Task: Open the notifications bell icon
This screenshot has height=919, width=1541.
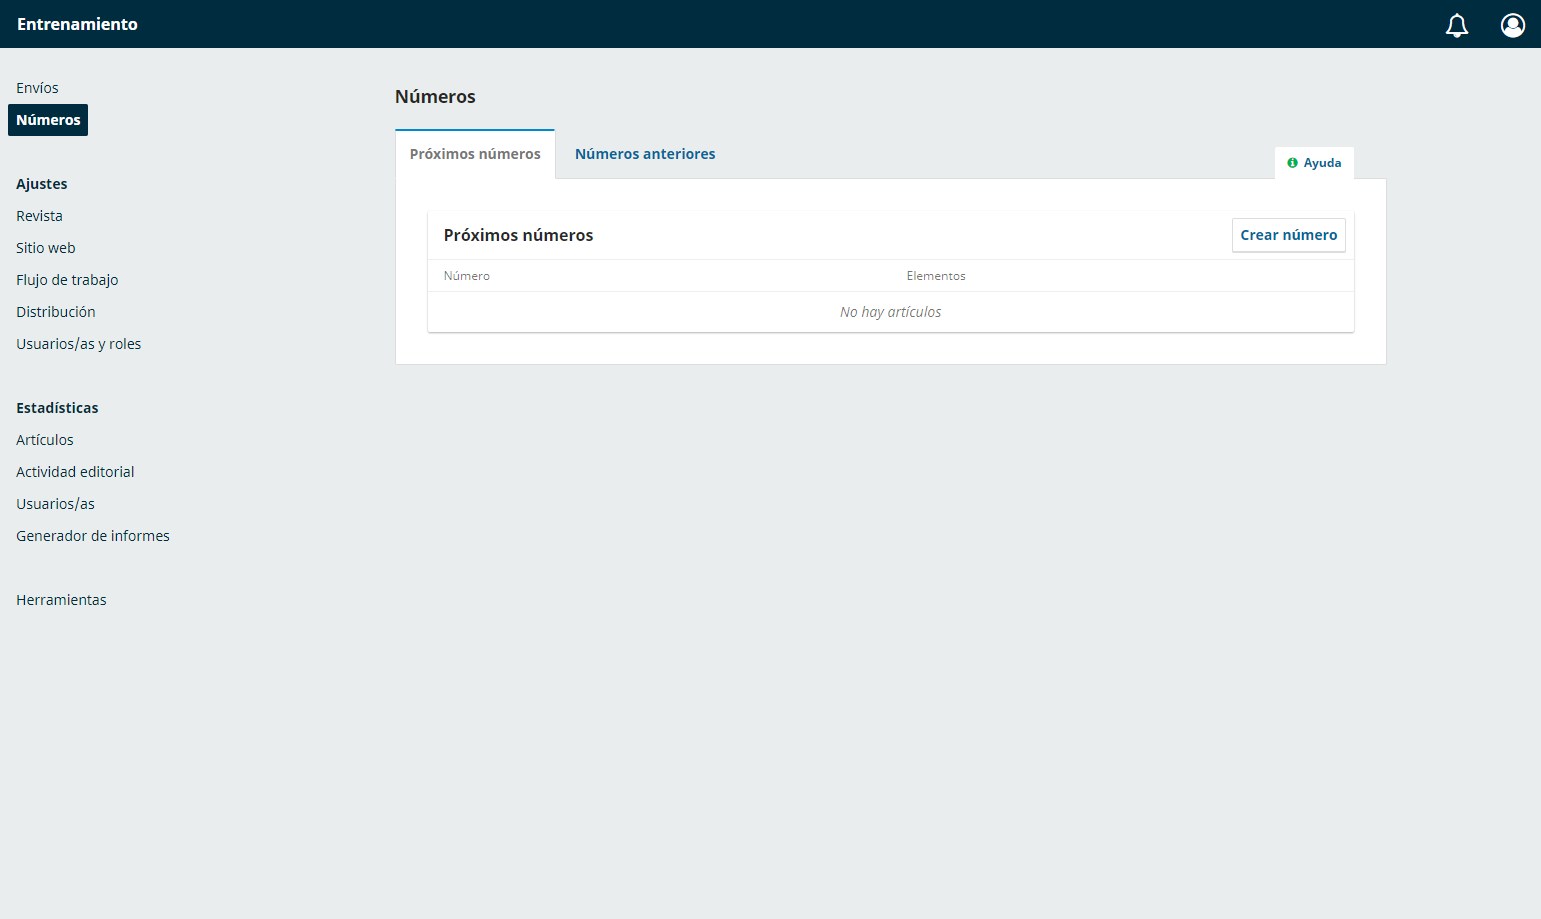Action: pyautogui.click(x=1457, y=25)
